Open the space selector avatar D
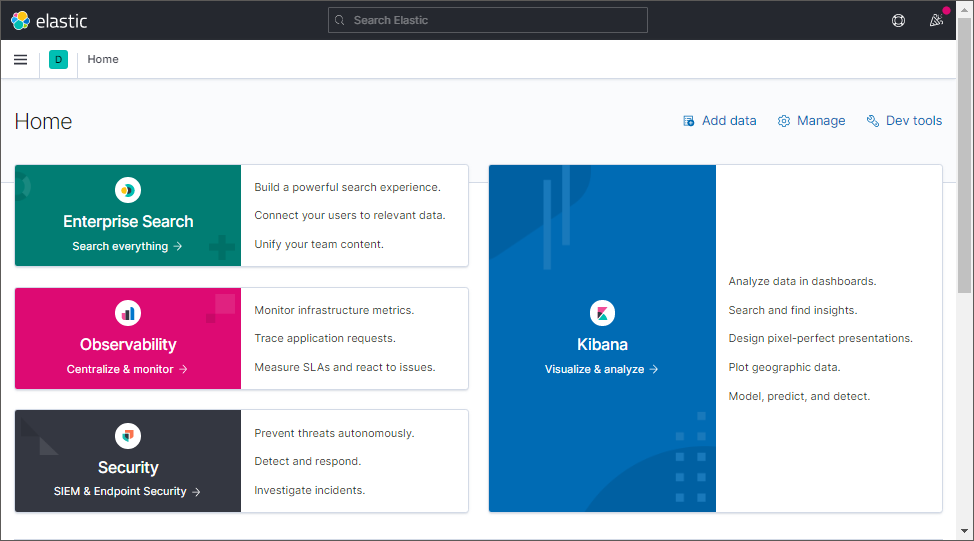The width and height of the screenshot is (974, 541). (x=58, y=60)
